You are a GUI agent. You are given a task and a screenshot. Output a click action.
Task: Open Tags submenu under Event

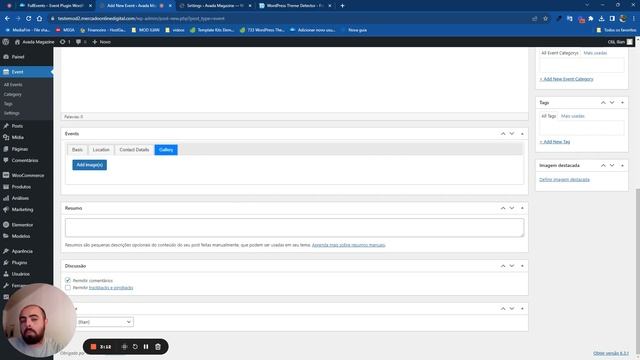click(8, 104)
